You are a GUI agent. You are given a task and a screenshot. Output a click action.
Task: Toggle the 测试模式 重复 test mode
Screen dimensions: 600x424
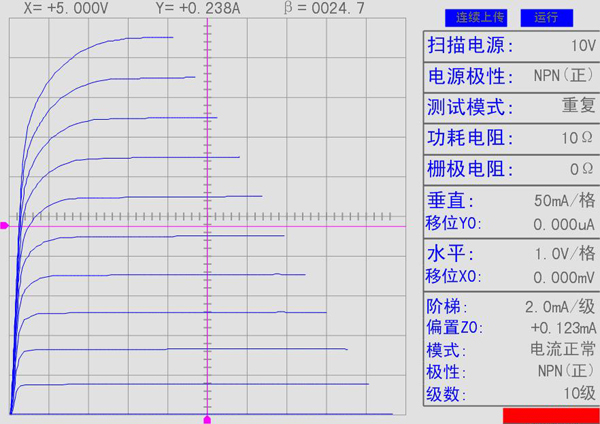[x=511, y=107]
